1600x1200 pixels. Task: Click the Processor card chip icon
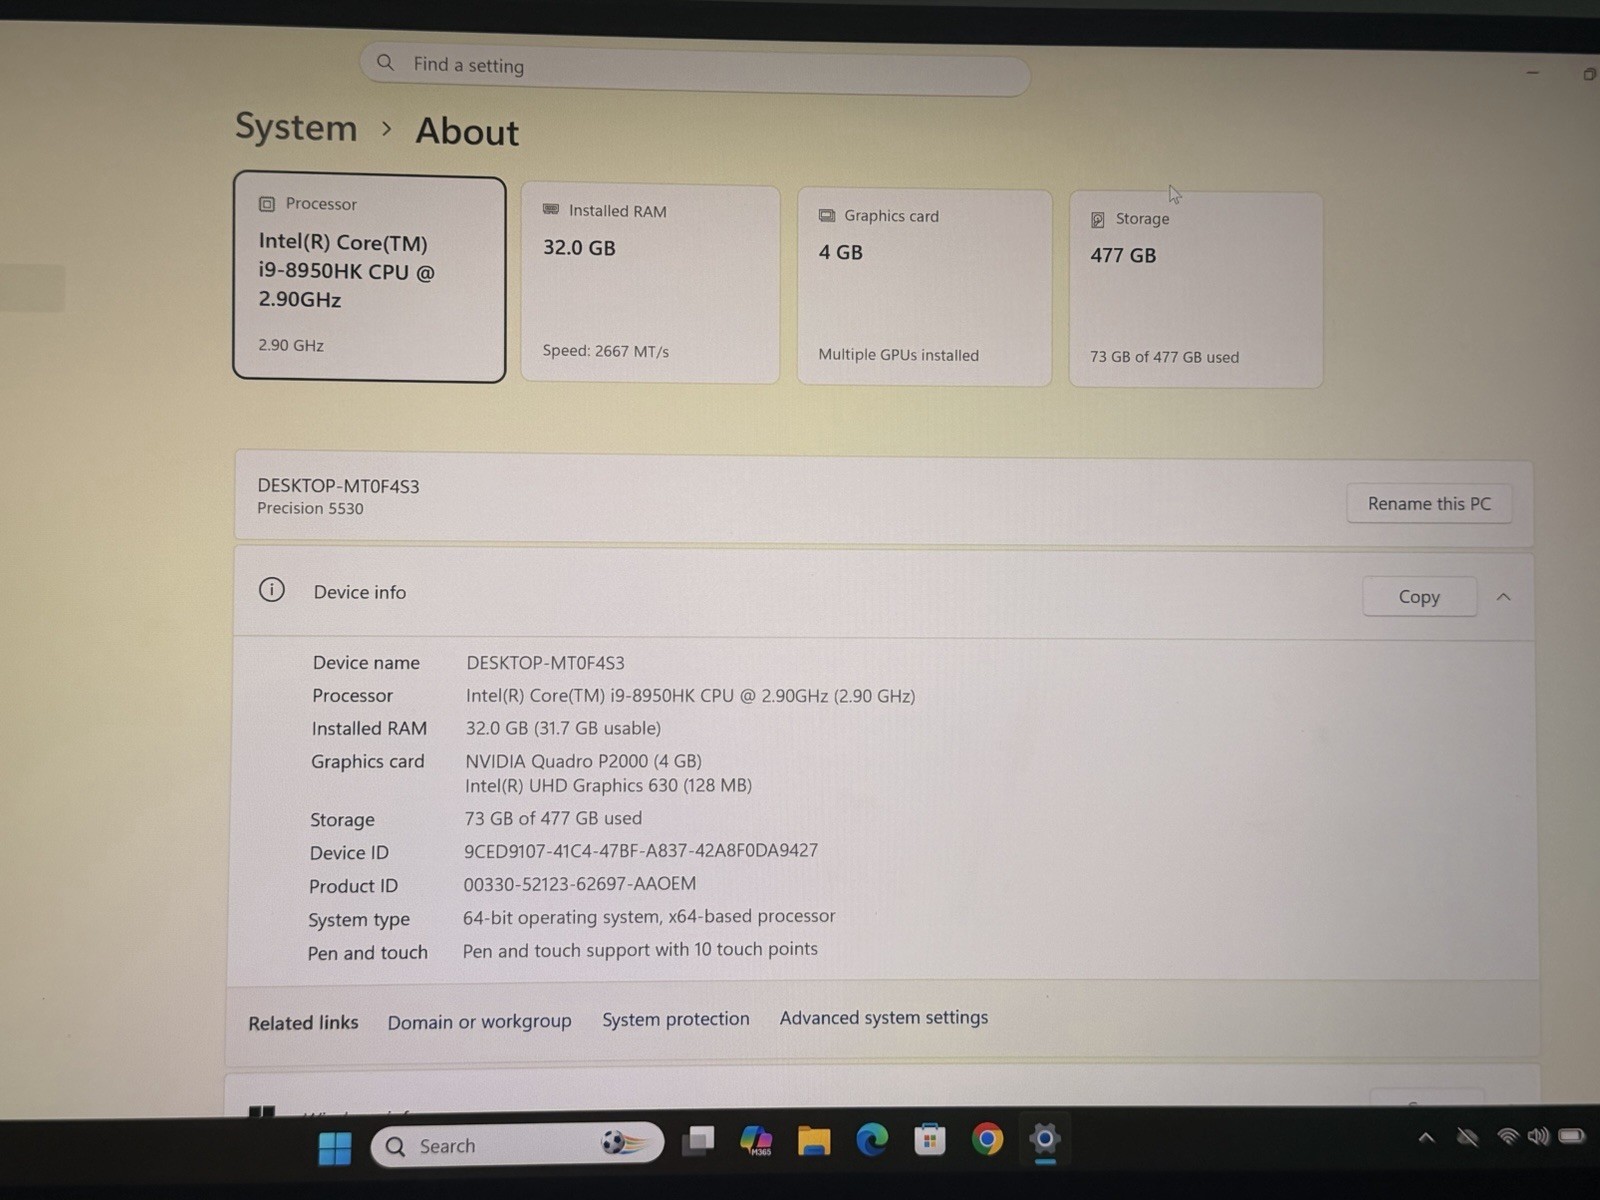coord(267,204)
